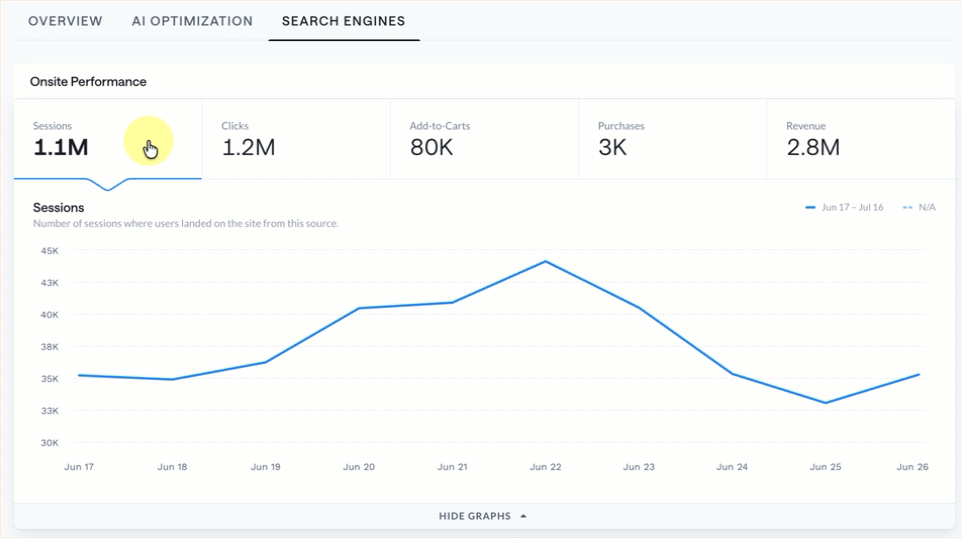Click the Jun 25 lowest data point
Image resolution: width=962 pixels, height=538 pixels.
pyautogui.click(x=825, y=403)
